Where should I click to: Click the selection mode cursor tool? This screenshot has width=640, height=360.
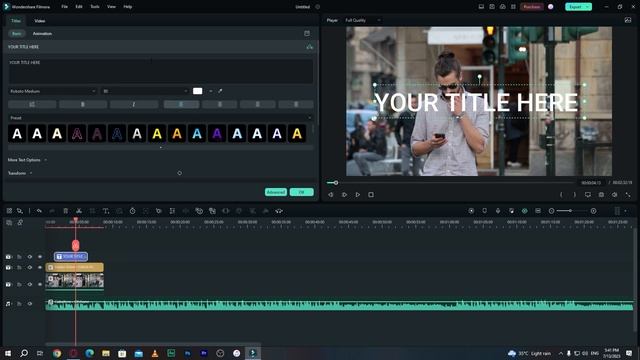pyautogui.click(x=20, y=211)
